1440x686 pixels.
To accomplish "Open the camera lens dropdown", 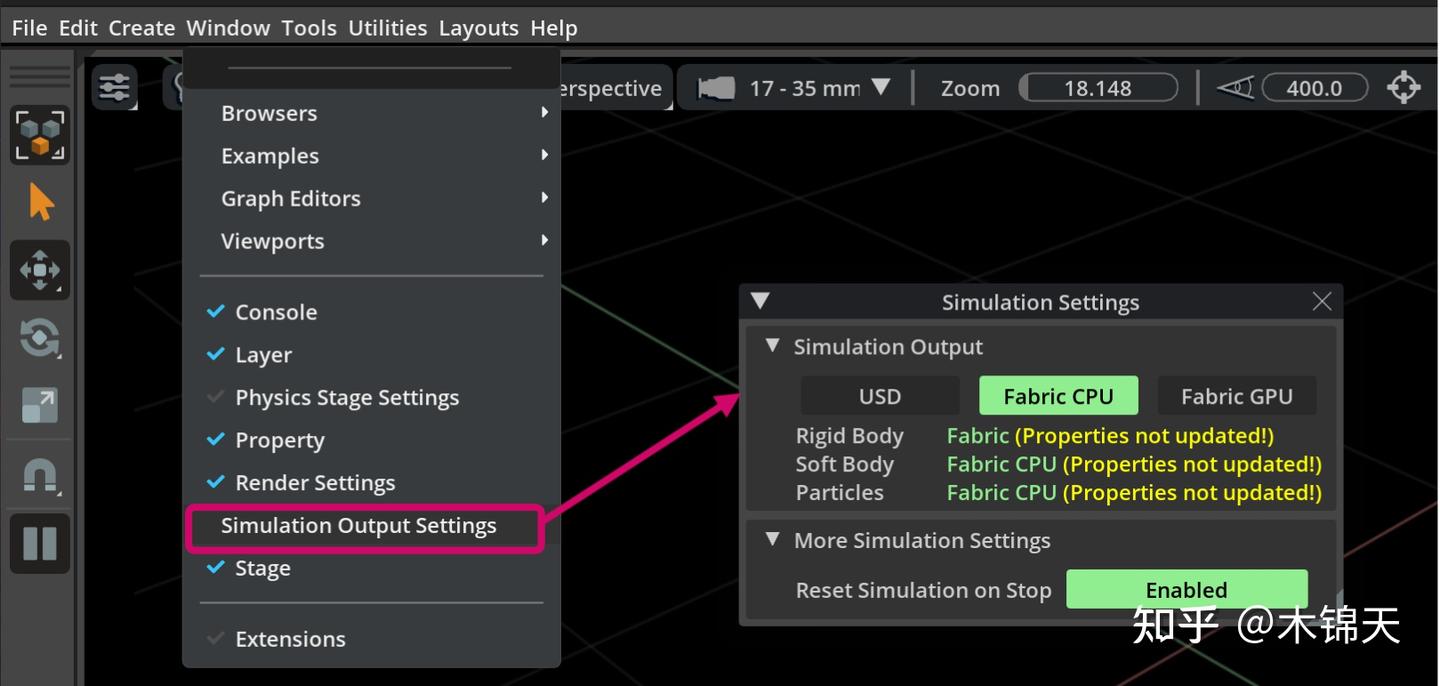I will point(880,87).
